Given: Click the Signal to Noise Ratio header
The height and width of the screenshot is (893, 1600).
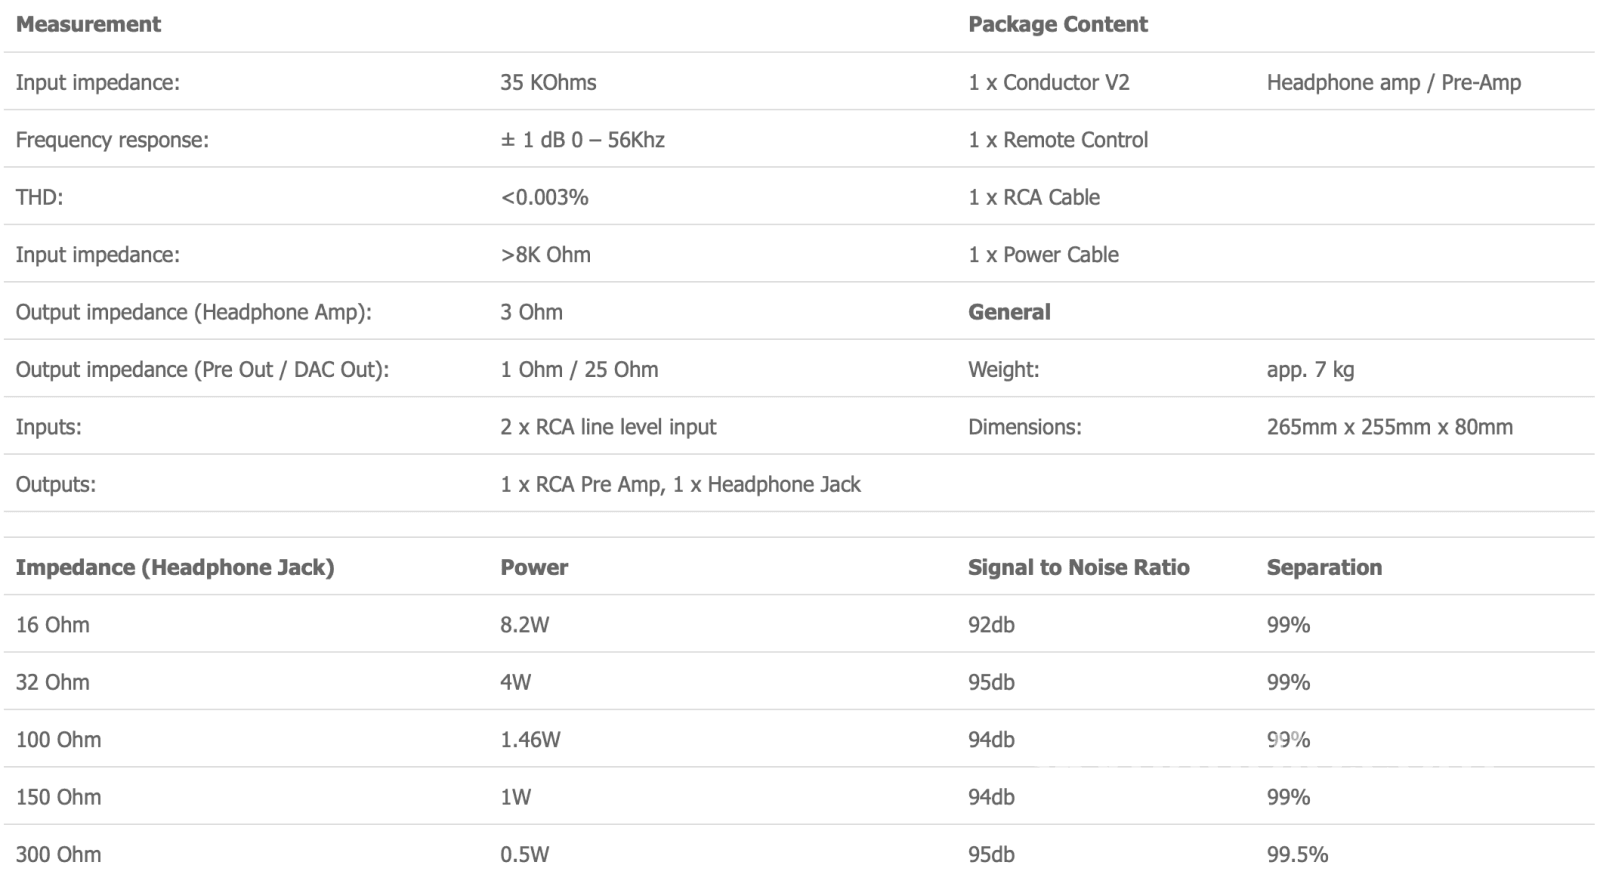Looking at the screenshot, I should (1078, 568).
